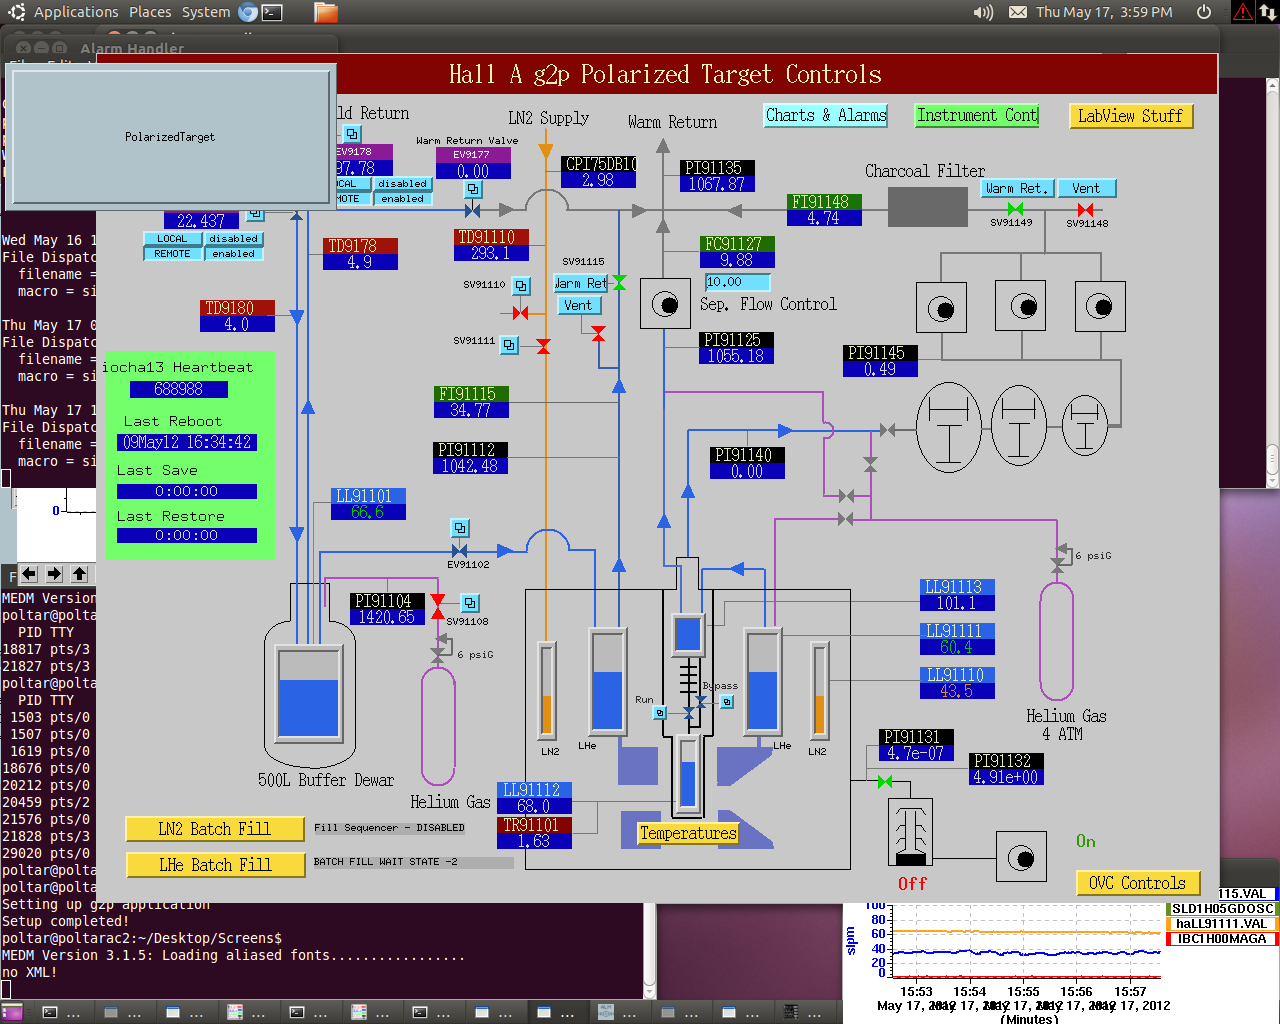Click the green SV91149 valve symbol
This screenshot has width=1280, height=1024.
[1015, 209]
